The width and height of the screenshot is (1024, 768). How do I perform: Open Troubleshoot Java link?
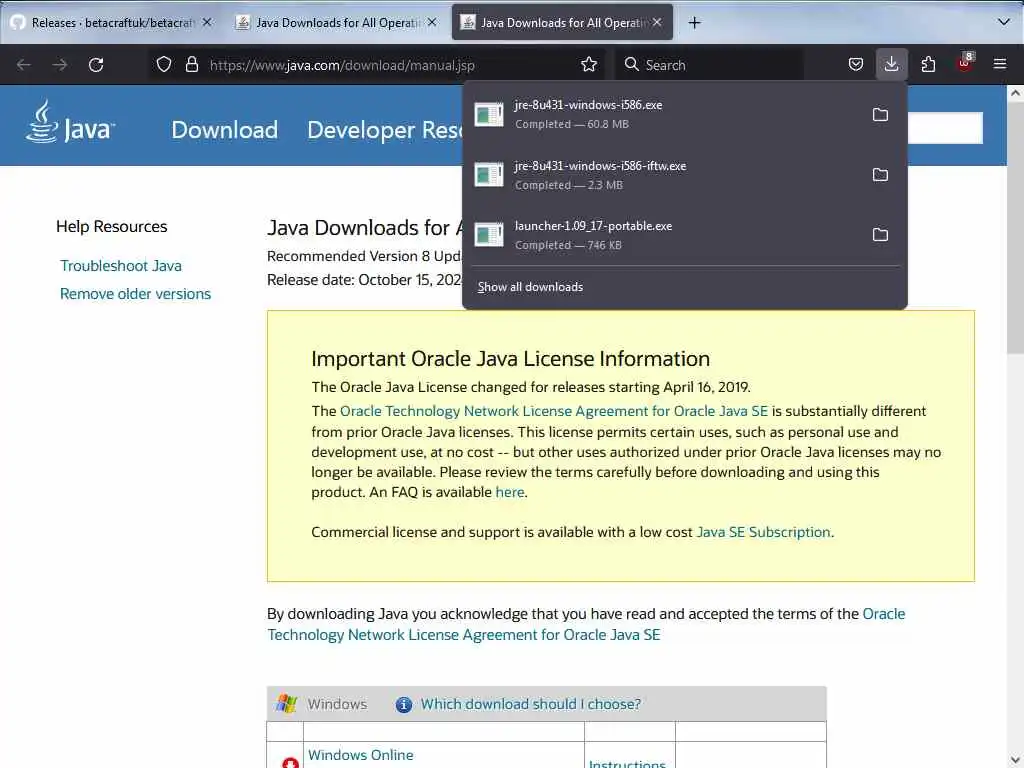click(x=121, y=266)
